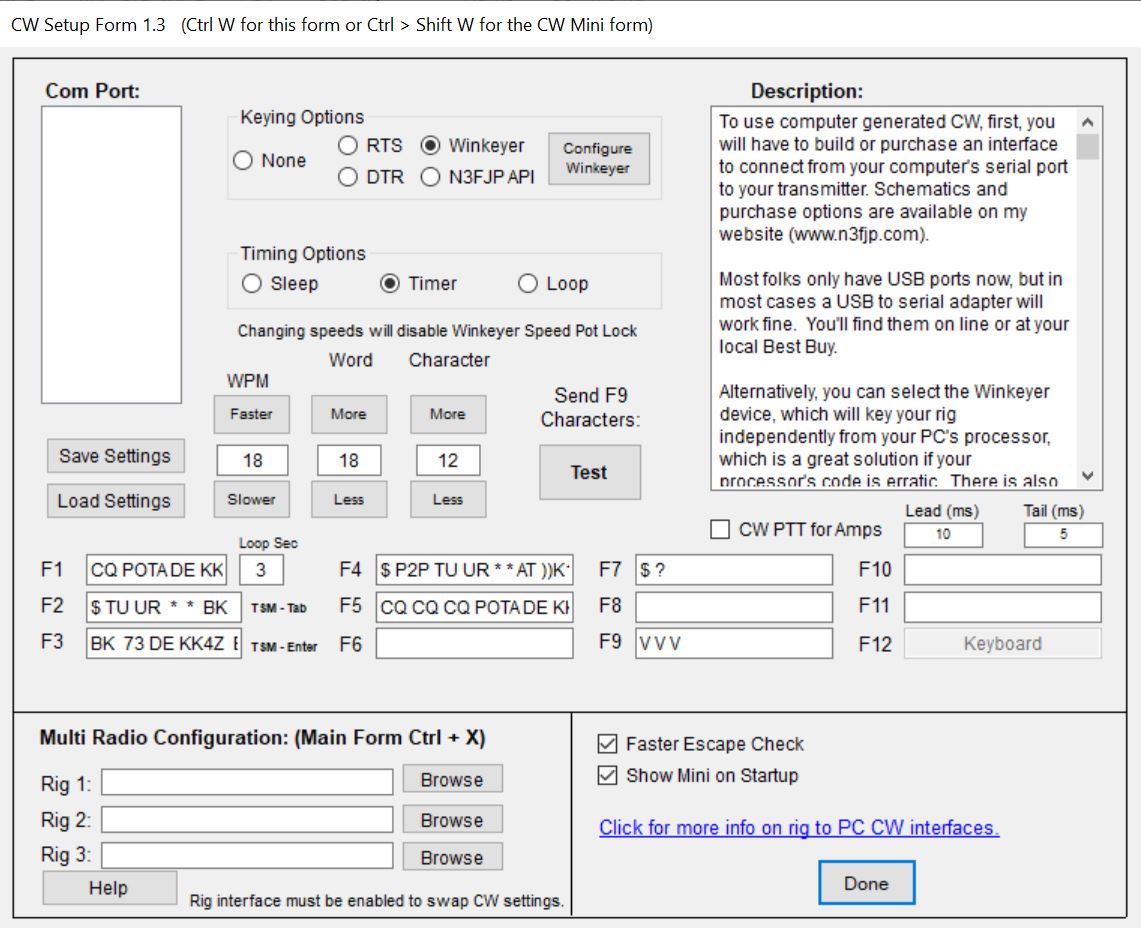Switch keying to N3FJP API
This screenshot has width=1141, height=928.
(x=430, y=175)
